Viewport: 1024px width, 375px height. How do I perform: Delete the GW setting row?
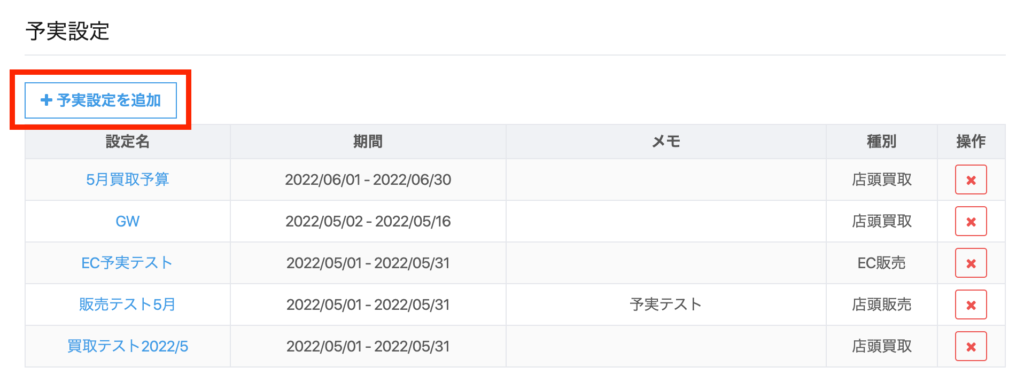(970, 222)
